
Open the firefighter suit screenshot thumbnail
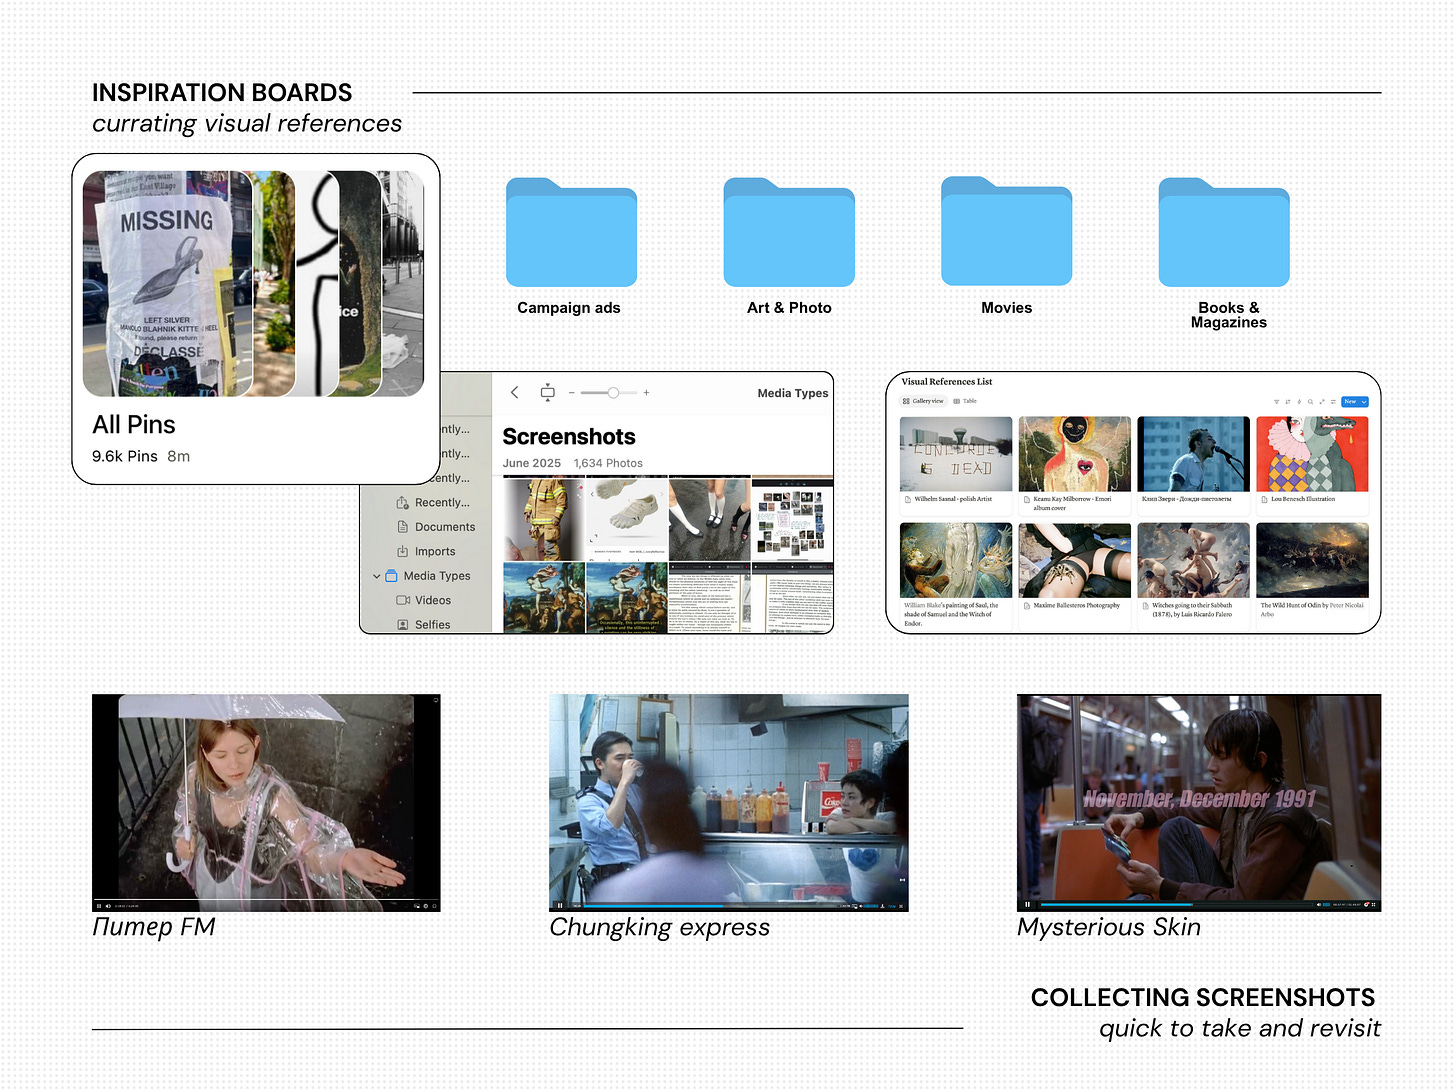click(x=543, y=519)
